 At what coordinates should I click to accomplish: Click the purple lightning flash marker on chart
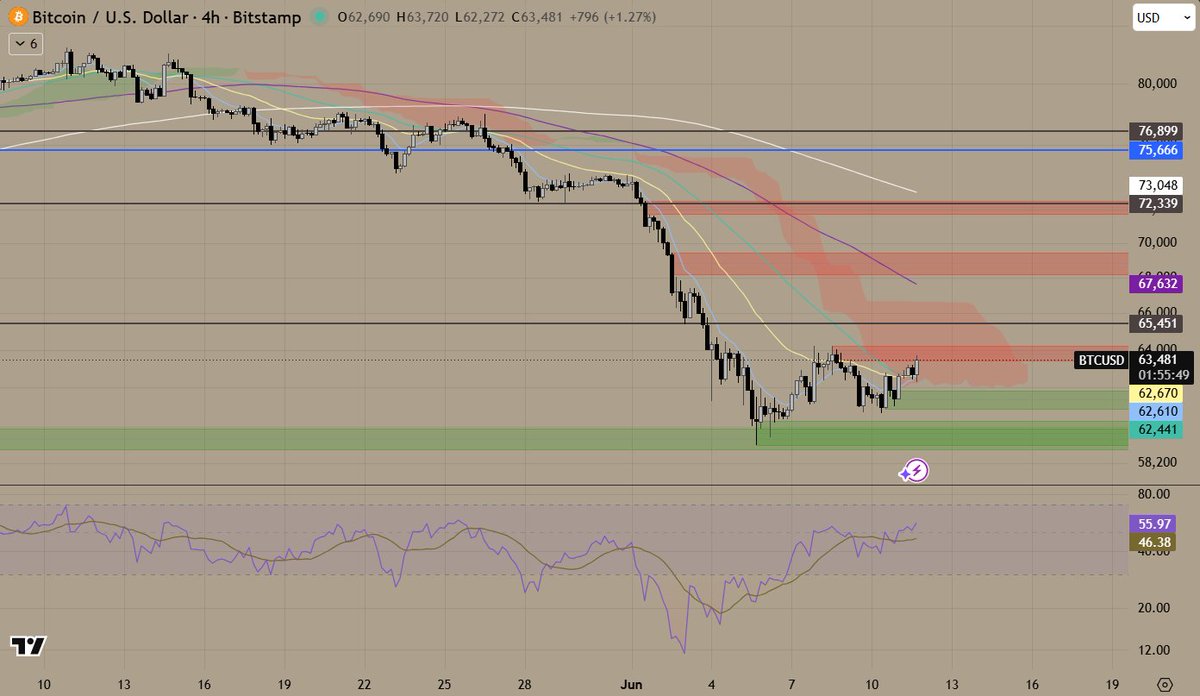point(916,471)
